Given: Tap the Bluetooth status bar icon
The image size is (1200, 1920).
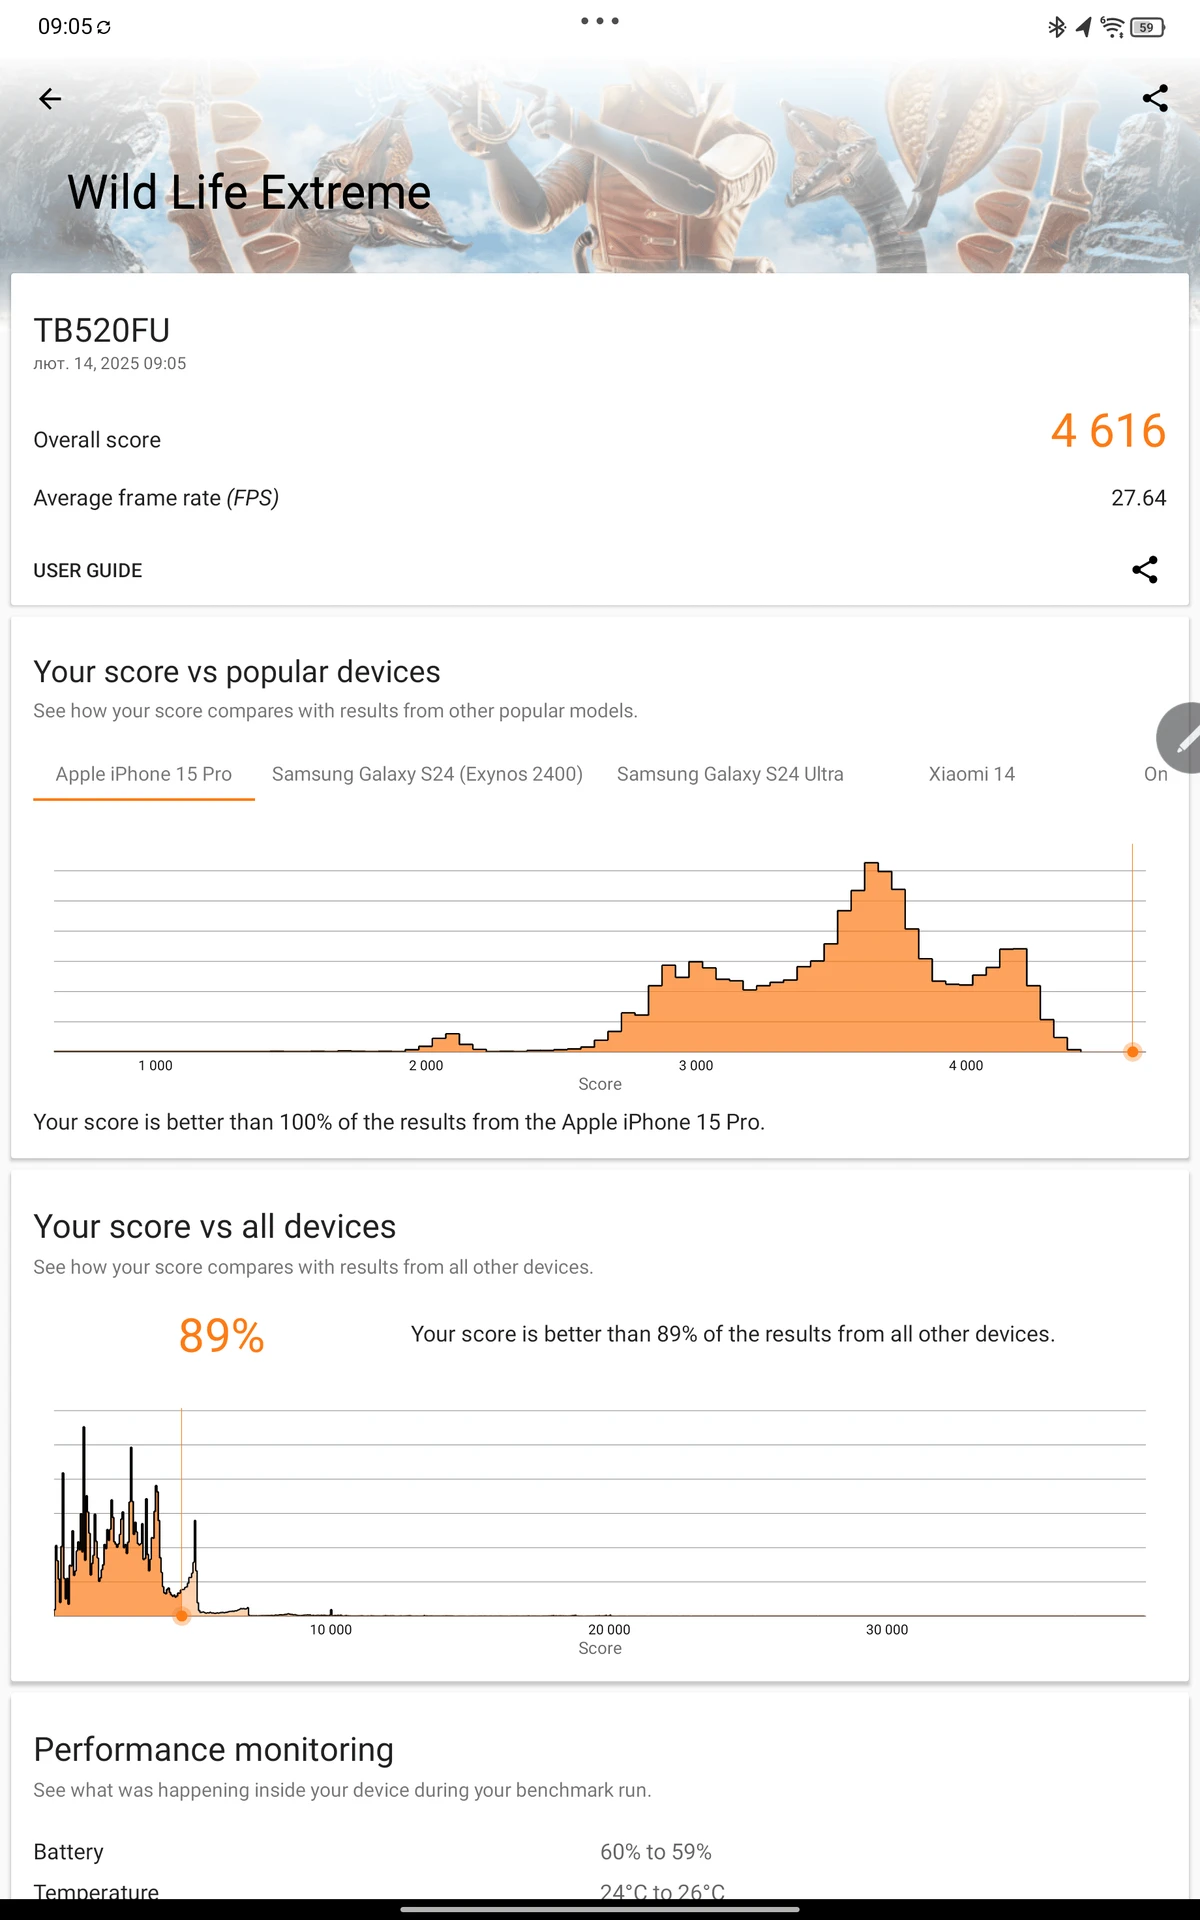Looking at the screenshot, I should click(x=1056, y=27).
